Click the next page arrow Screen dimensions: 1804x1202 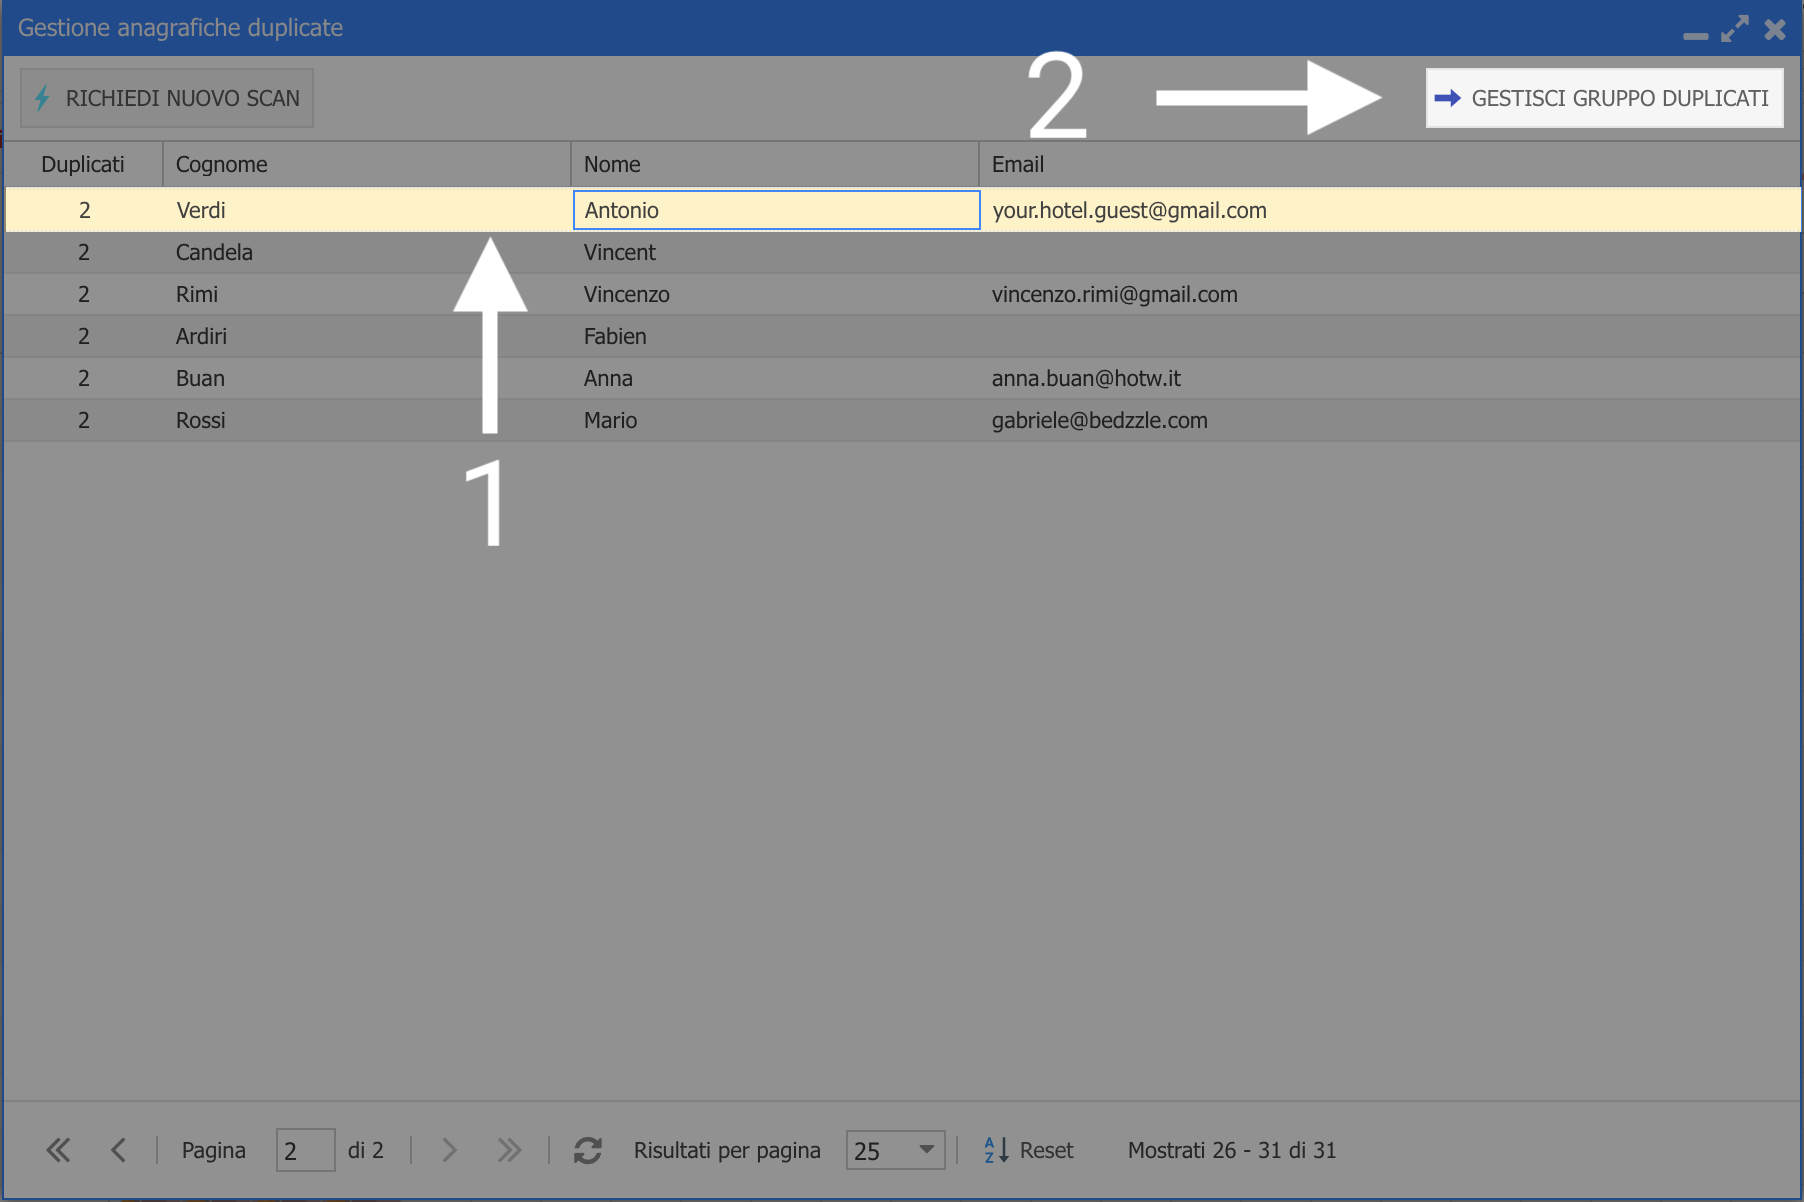(449, 1150)
